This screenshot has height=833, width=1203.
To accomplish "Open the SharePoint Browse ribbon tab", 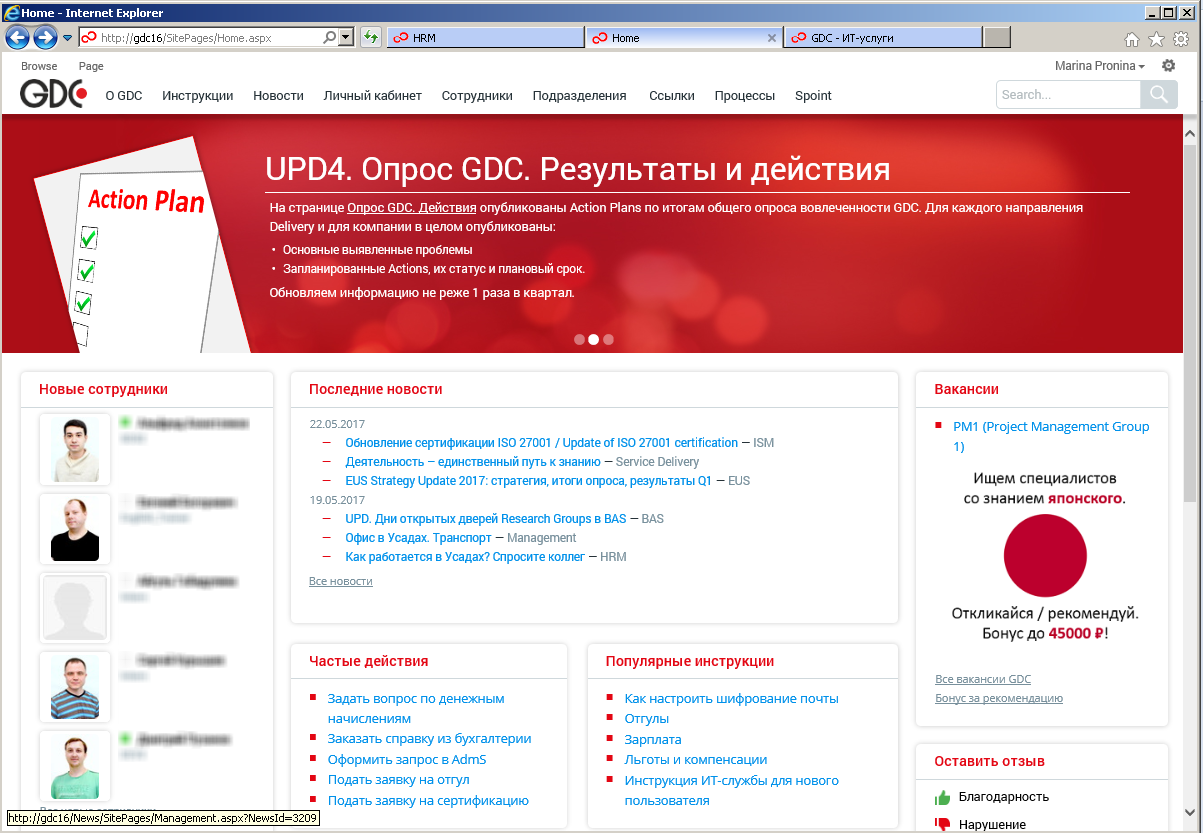I will (39, 66).
